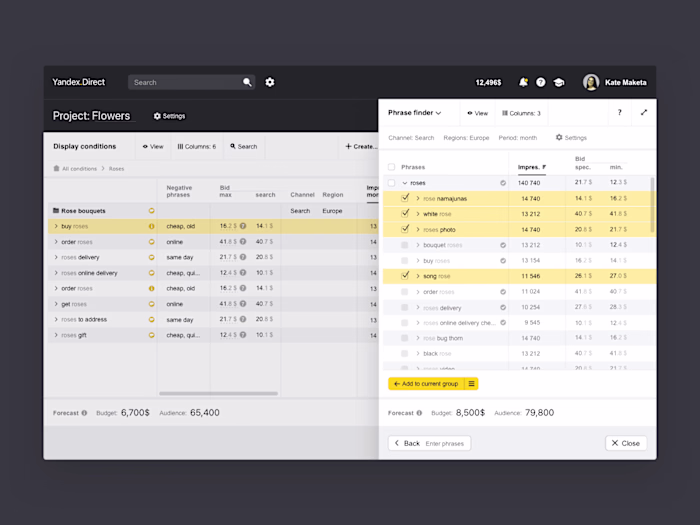Image resolution: width=700 pixels, height=525 pixels.
Task: Expand roses gift condition row
Action: (x=56, y=335)
